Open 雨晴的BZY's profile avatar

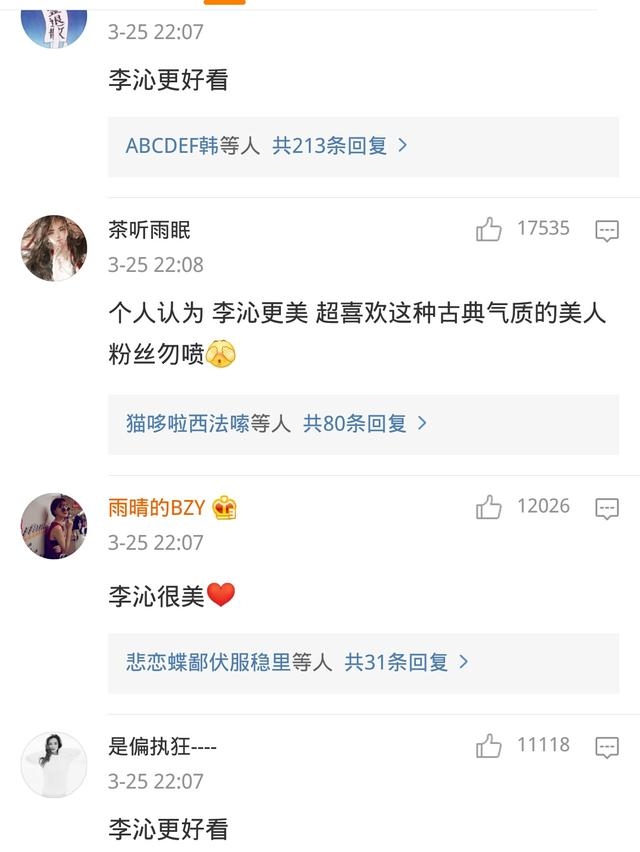click(54, 526)
